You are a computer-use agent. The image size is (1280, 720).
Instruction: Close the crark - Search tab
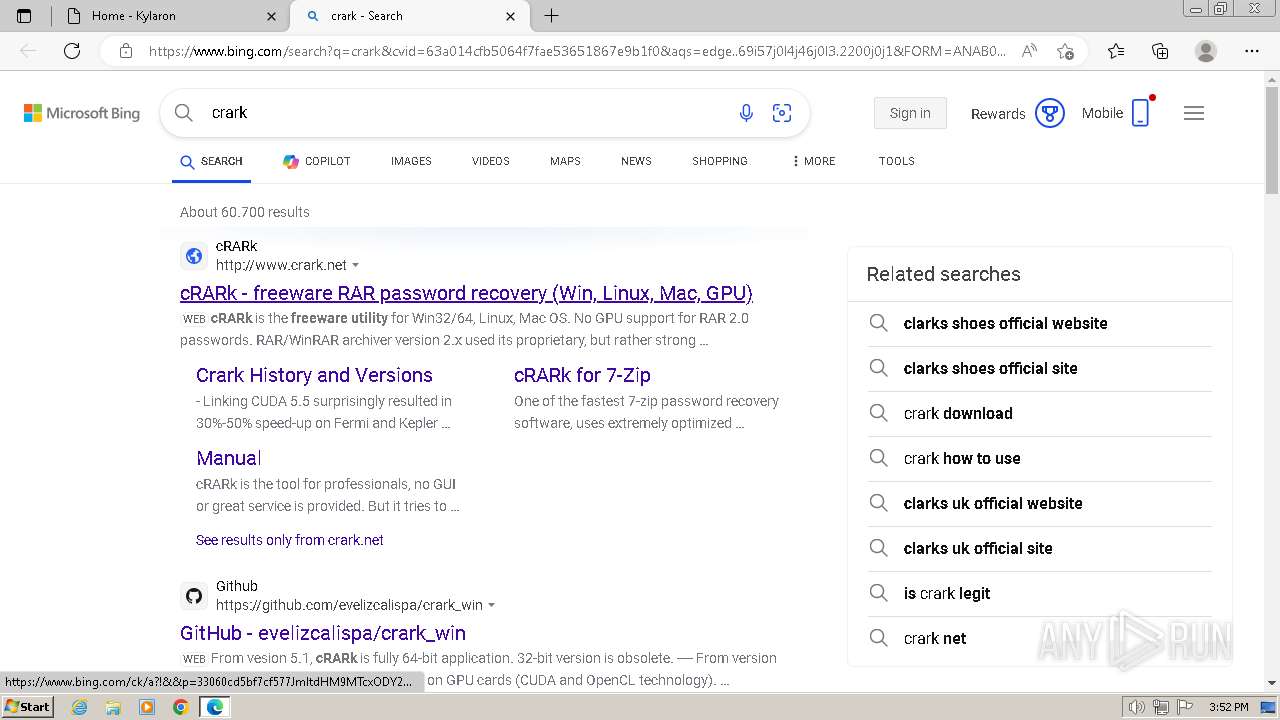[511, 16]
